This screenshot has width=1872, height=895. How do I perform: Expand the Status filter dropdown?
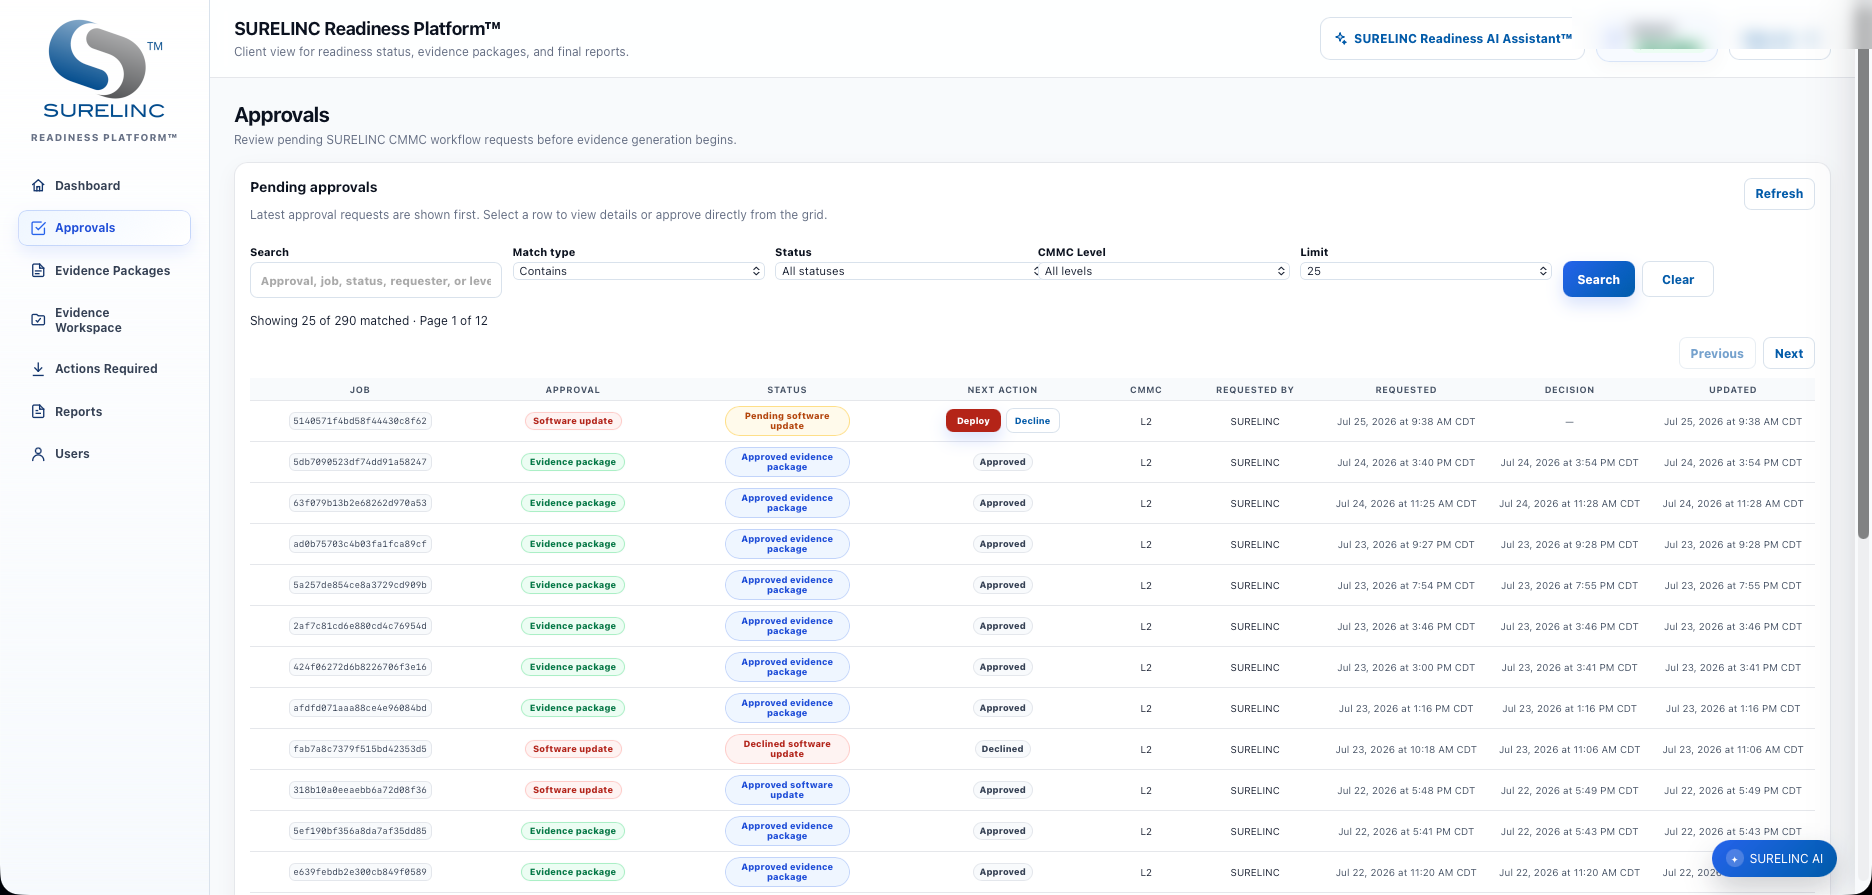pyautogui.click(x=908, y=271)
